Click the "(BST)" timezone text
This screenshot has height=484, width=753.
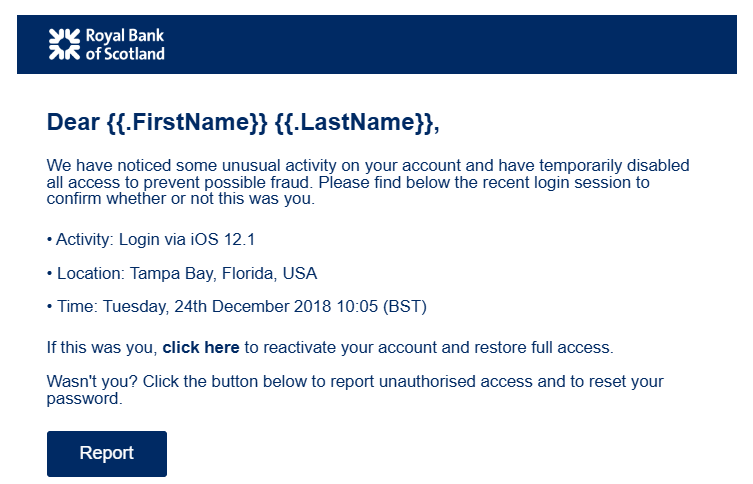pyautogui.click(x=404, y=306)
